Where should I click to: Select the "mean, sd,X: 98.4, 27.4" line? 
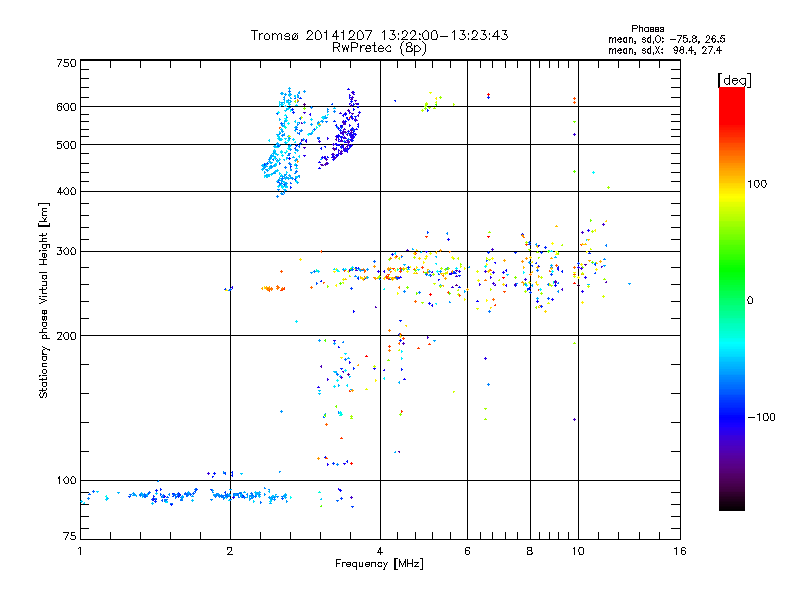point(665,50)
